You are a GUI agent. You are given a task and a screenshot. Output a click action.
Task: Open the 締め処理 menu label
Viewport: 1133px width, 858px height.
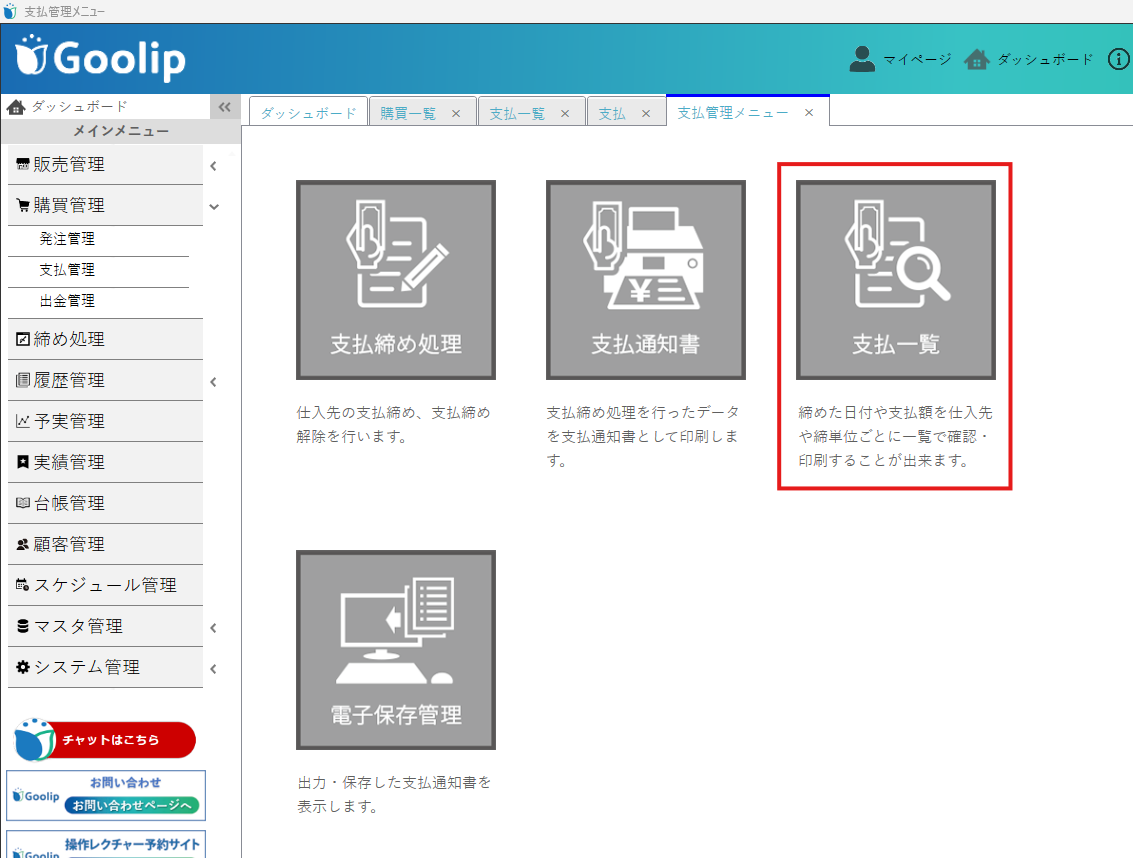69,339
